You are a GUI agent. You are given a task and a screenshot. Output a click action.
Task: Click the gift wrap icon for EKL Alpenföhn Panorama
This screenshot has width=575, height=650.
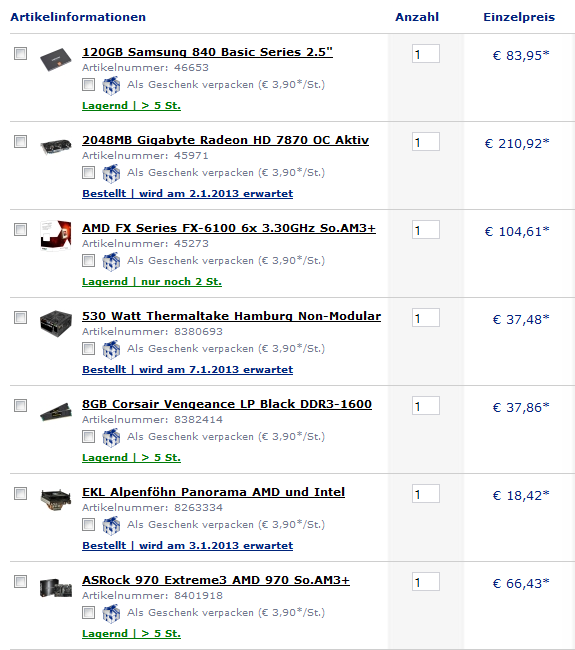(x=111, y=525)
